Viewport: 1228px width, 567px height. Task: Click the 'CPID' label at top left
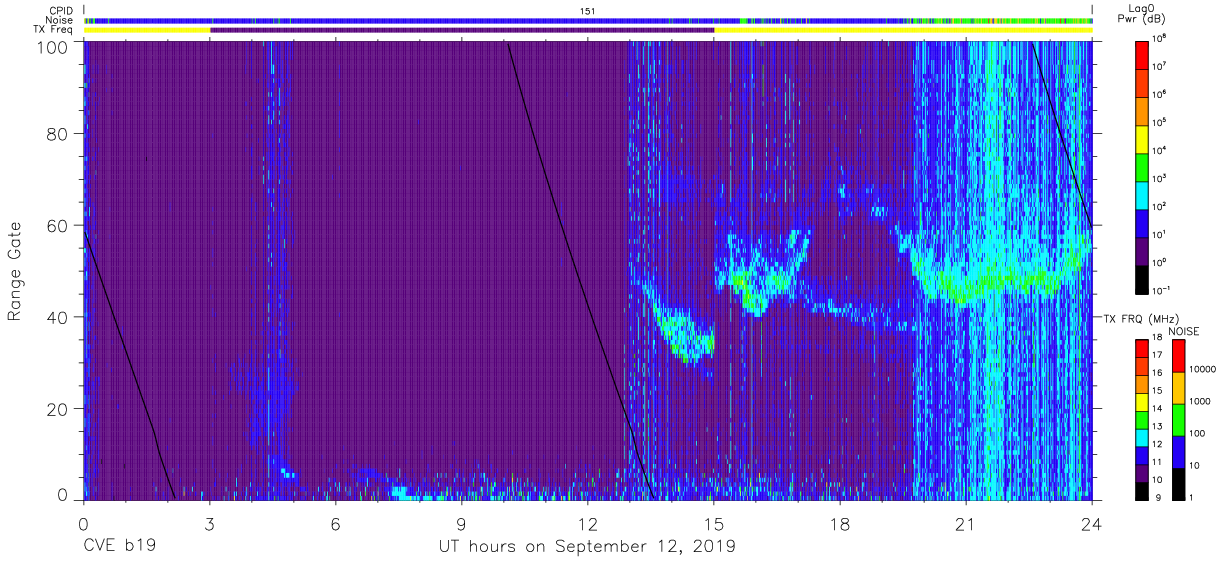point(61,10)
